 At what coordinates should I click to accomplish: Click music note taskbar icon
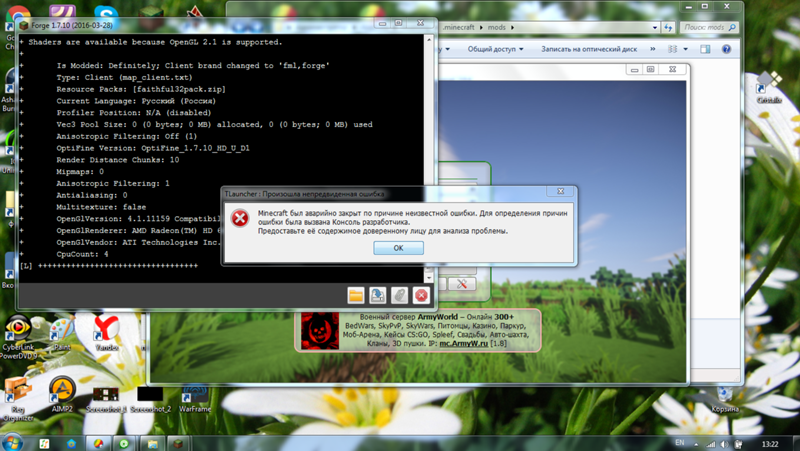(x=44, y=443)
